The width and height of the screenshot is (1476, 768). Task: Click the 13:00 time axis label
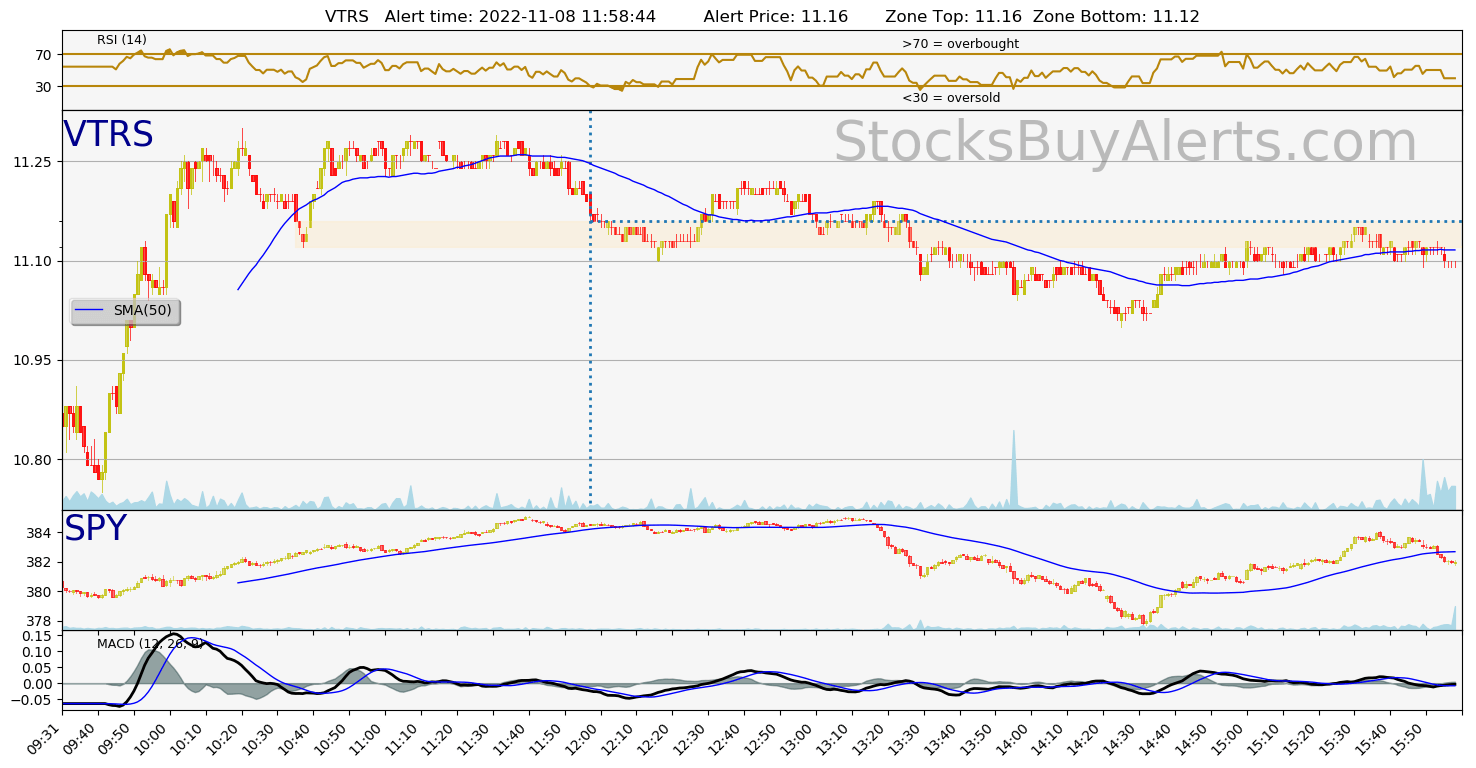(797, 738)
